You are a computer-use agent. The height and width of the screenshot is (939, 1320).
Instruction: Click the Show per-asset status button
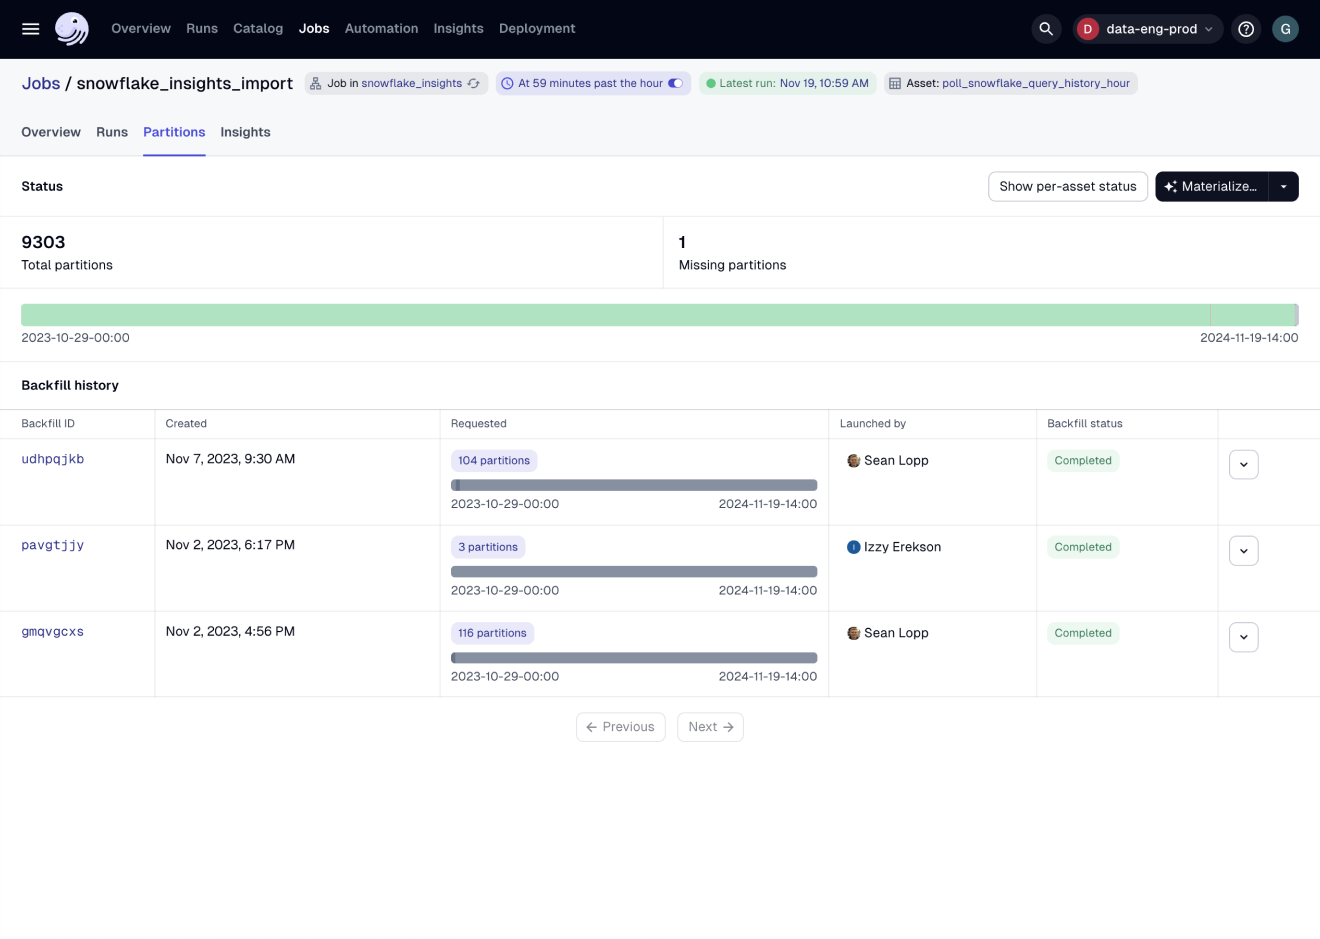coord(1067,186)
